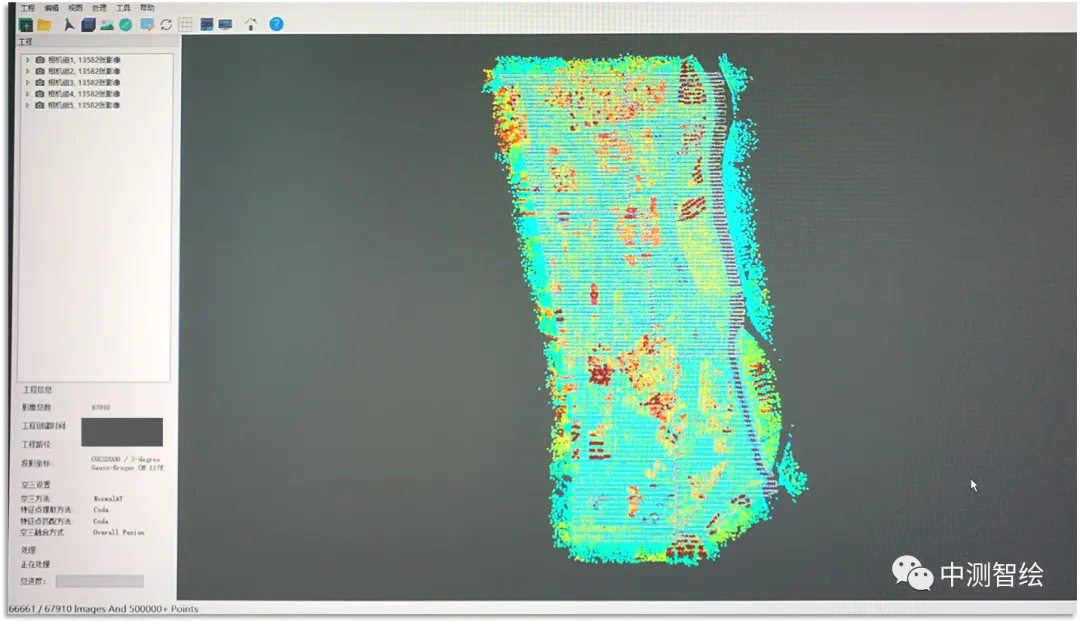The height and width of the screenshot is (623, 1080).
Task: Expand the 相机组3 tree node
Action: click(27, 82)
